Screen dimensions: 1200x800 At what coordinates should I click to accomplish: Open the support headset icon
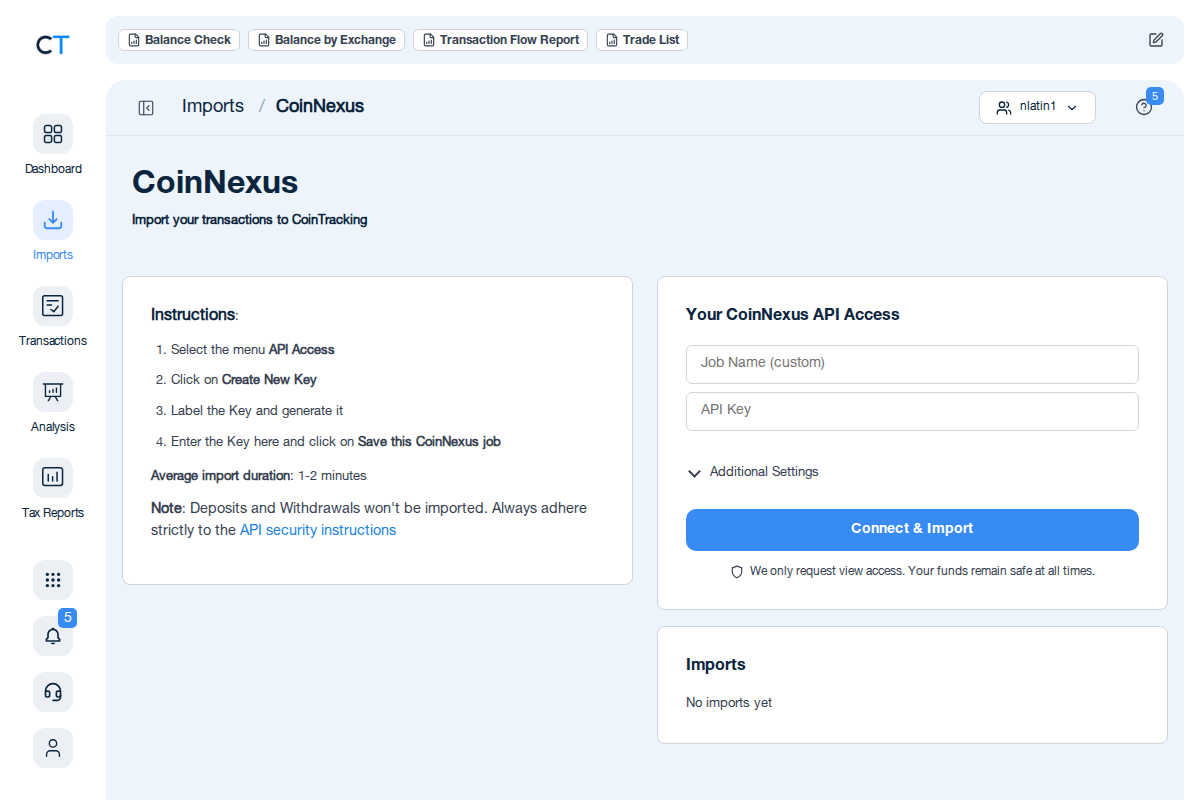point(53,692)
